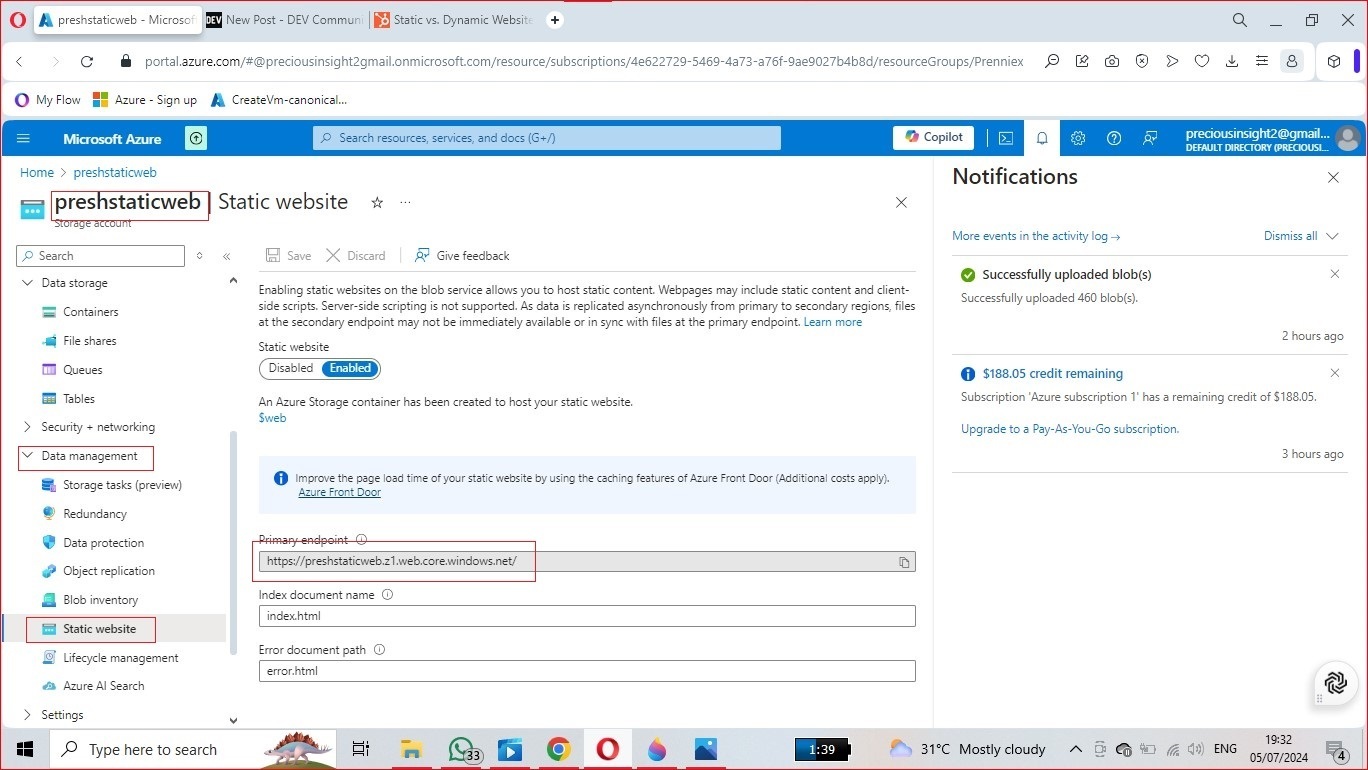
Task: Close the Static website blade
Action: click(901, 203)
